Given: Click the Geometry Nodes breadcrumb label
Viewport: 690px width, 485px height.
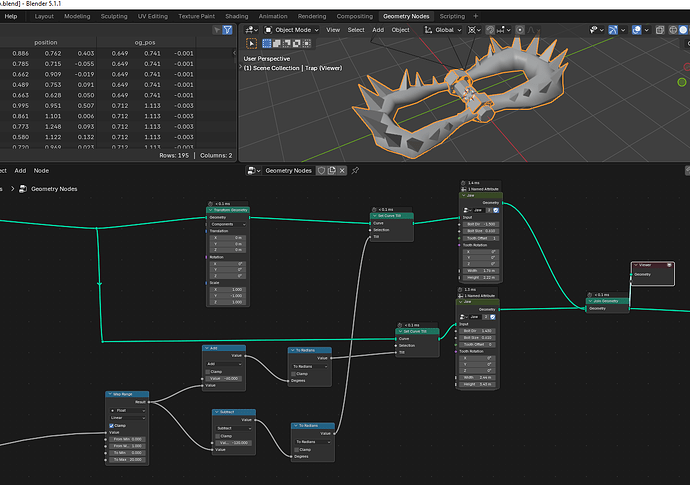Looking at the screenshot, I should [54, 189].
